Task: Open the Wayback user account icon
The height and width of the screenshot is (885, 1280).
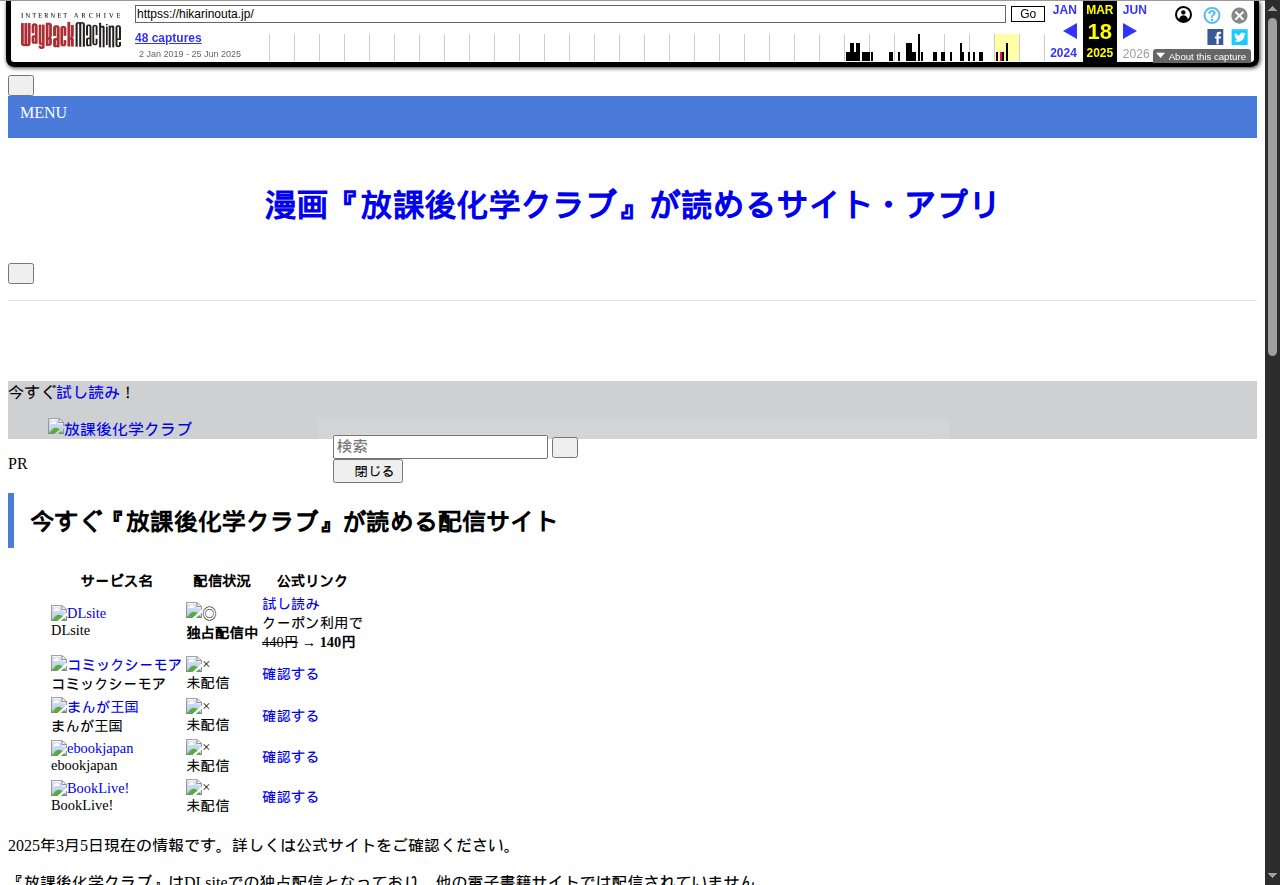Action: 1183,15
